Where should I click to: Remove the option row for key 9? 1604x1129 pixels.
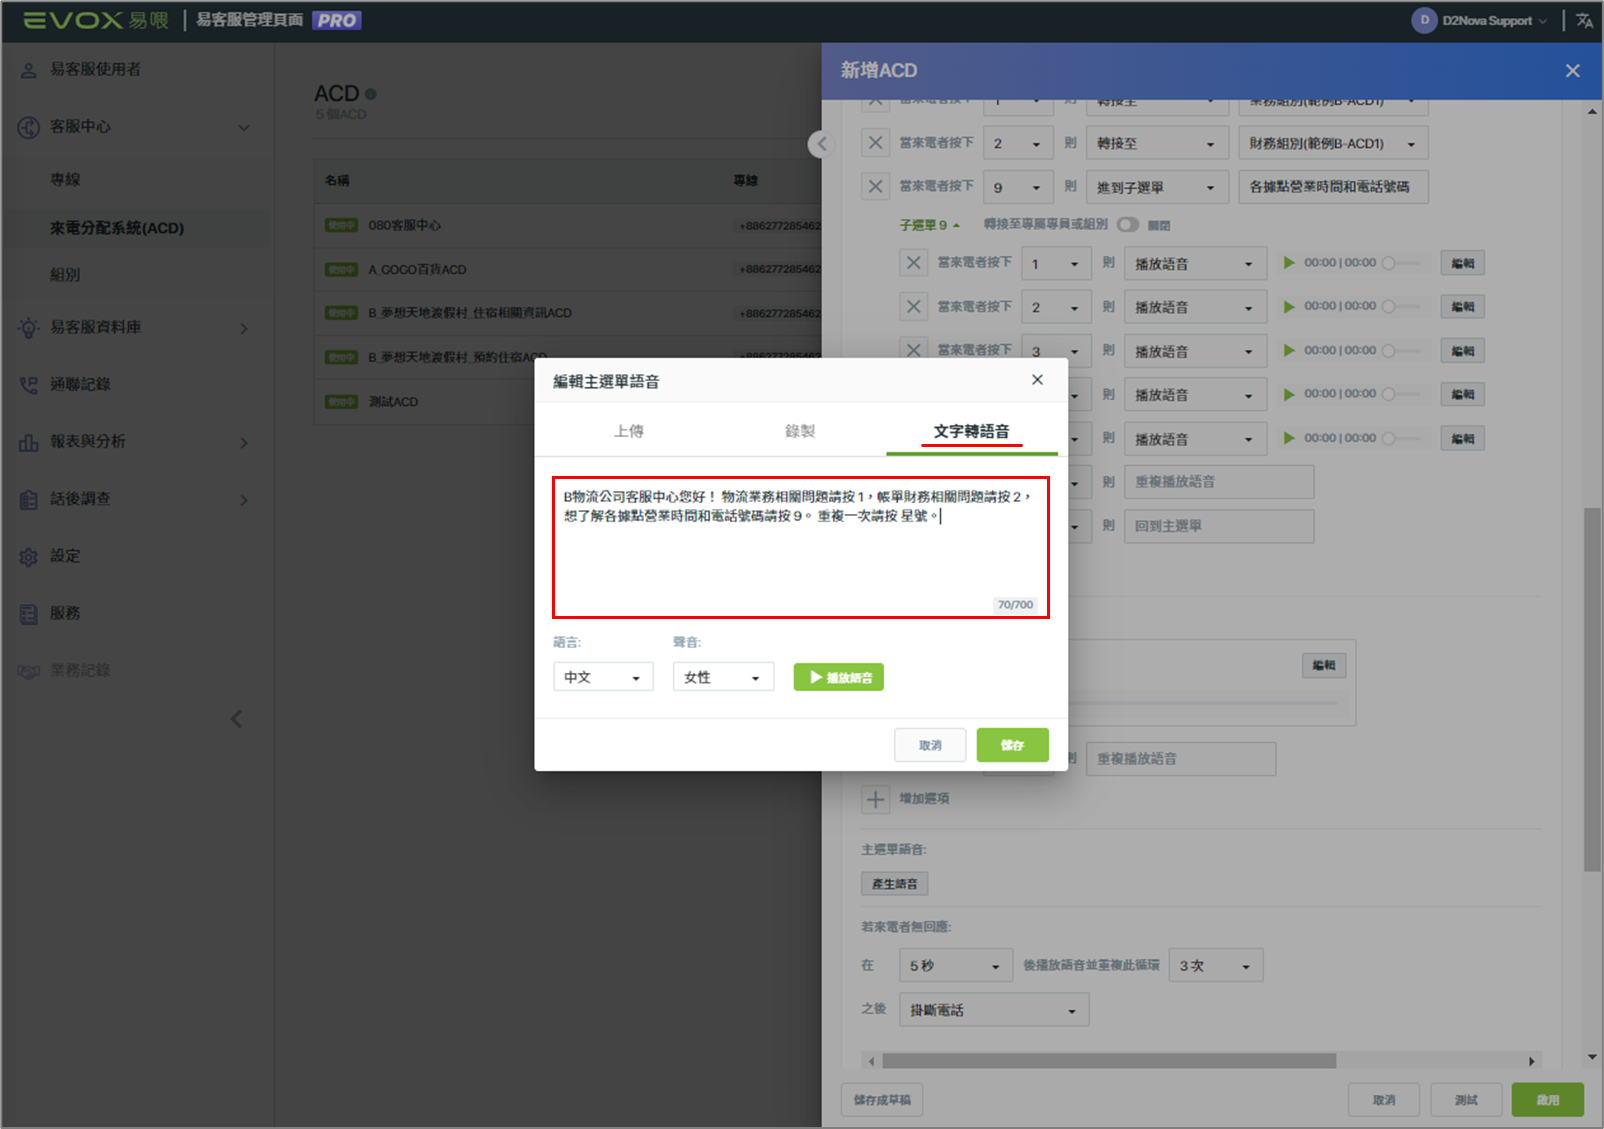pos(875,187)
